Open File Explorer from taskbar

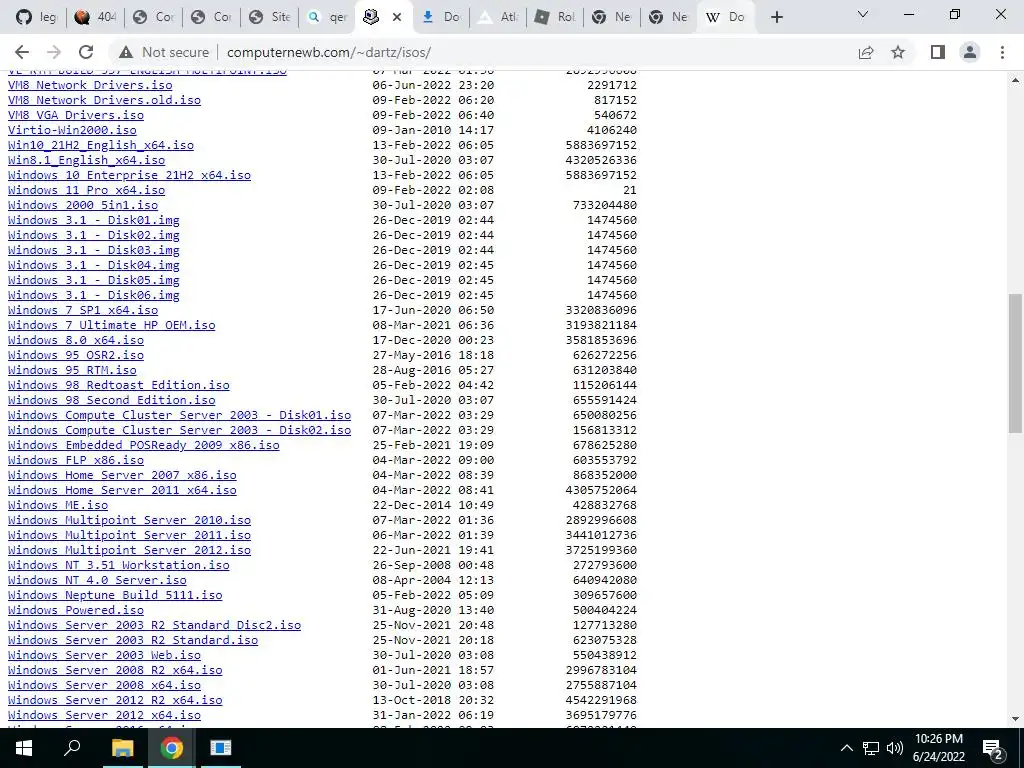(x=122, y=748)
